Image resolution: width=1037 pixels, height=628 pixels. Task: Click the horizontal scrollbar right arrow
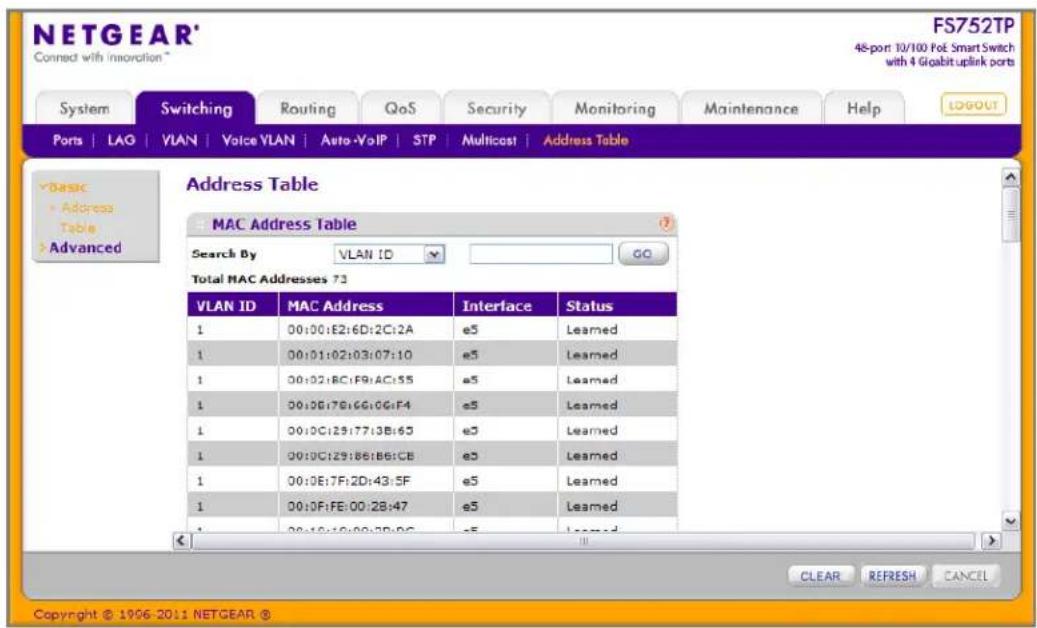click(991, 540)
